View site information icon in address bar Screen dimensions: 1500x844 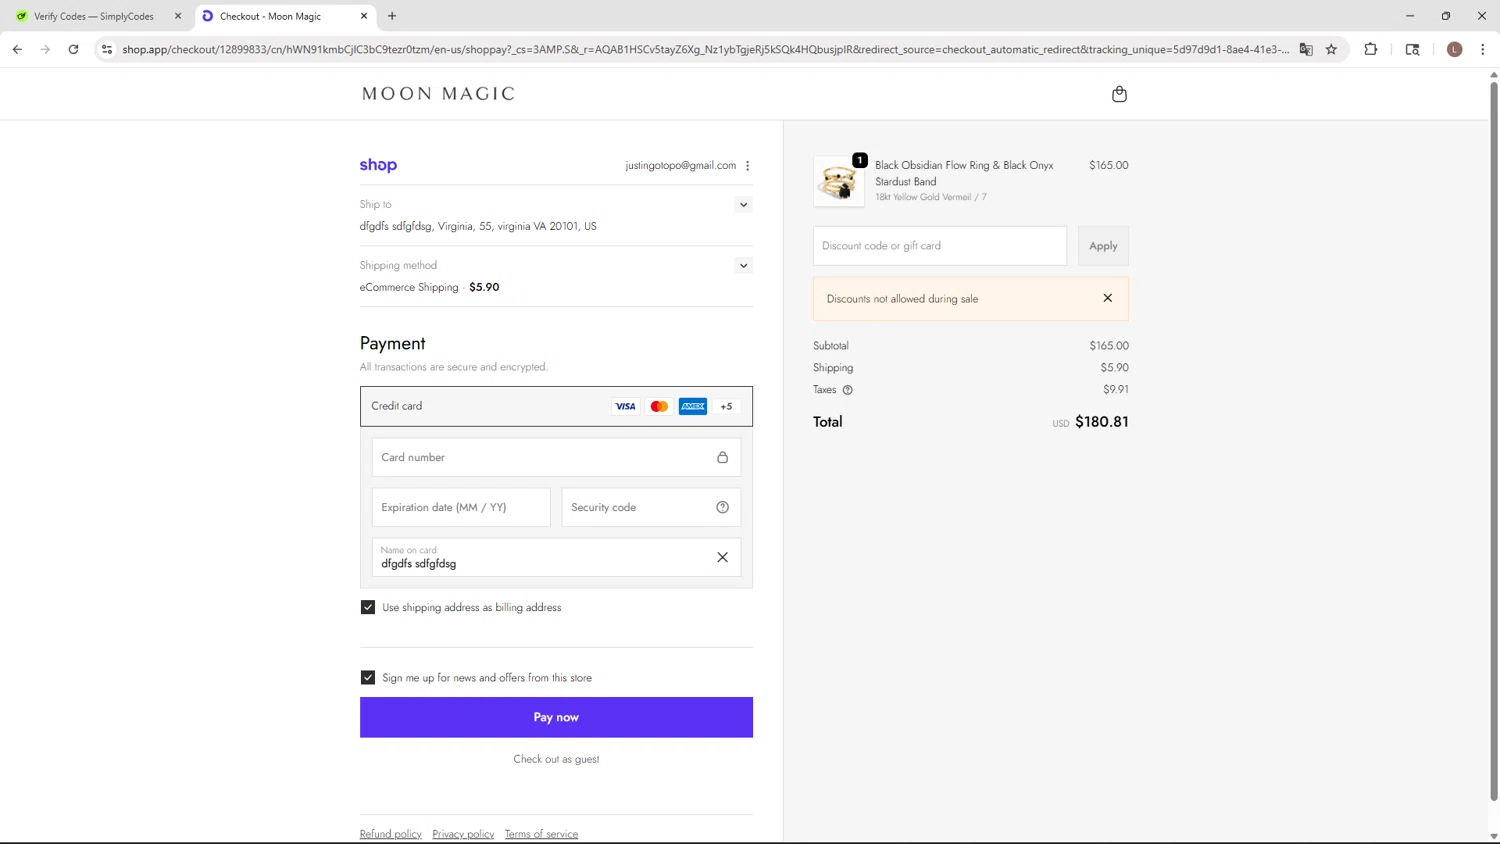pyautogui.click(x=107, y=49)
